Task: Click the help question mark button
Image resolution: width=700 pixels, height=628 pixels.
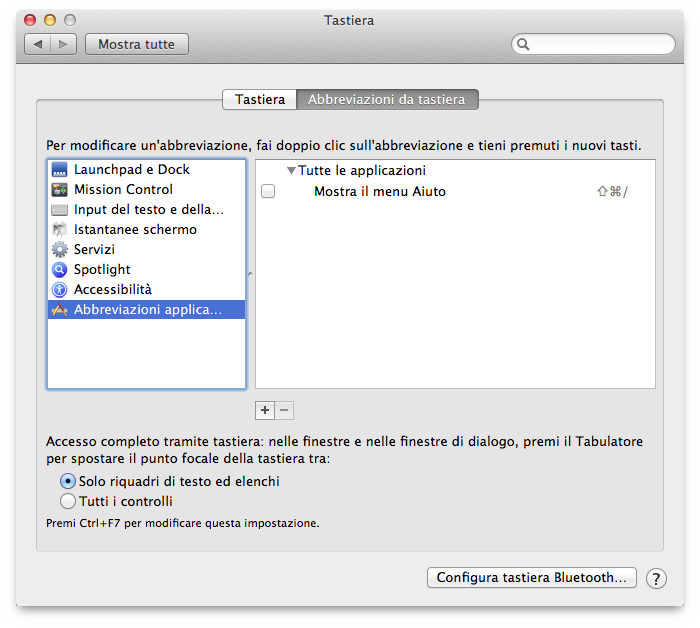Action: [x=656, y=578]
